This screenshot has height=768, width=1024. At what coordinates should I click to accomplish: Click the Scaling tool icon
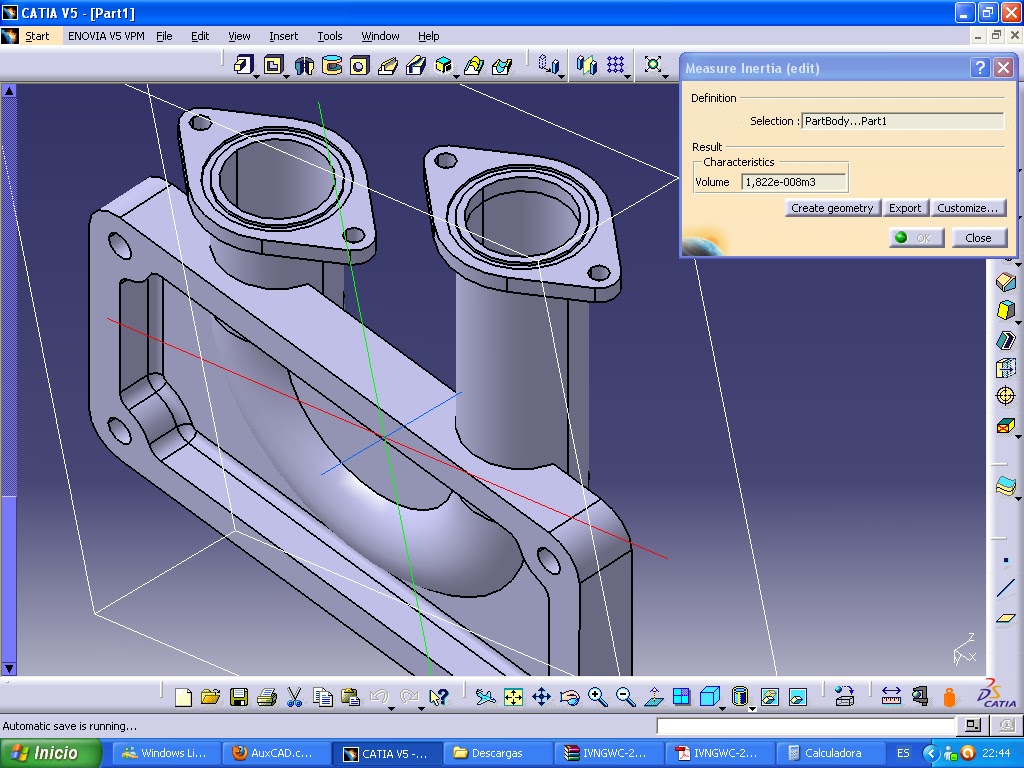(652, 64)
